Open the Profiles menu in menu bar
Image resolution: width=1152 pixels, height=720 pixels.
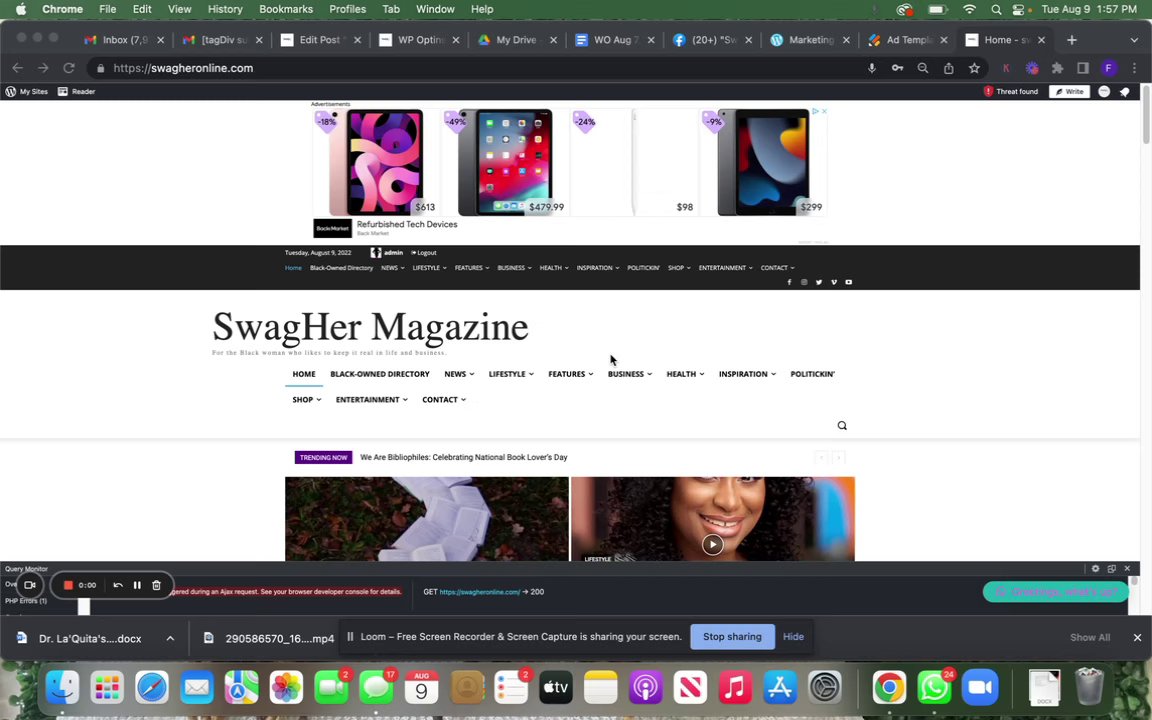(348, 10)
